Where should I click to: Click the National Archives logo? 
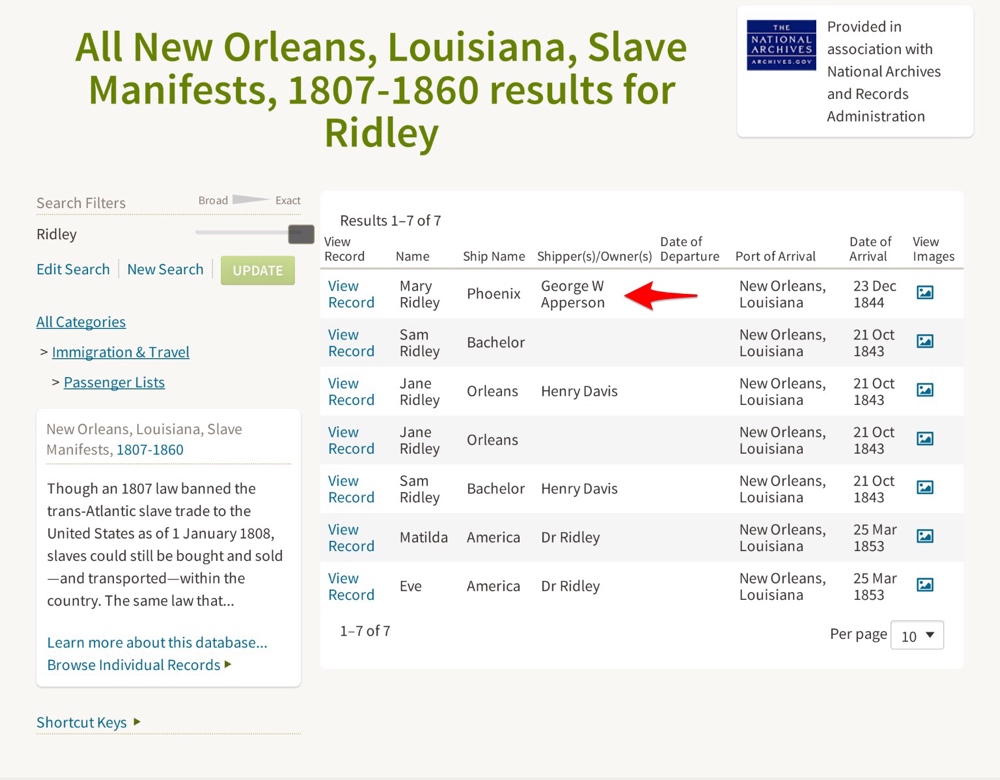pyautogui.click(x=781, y=46)
